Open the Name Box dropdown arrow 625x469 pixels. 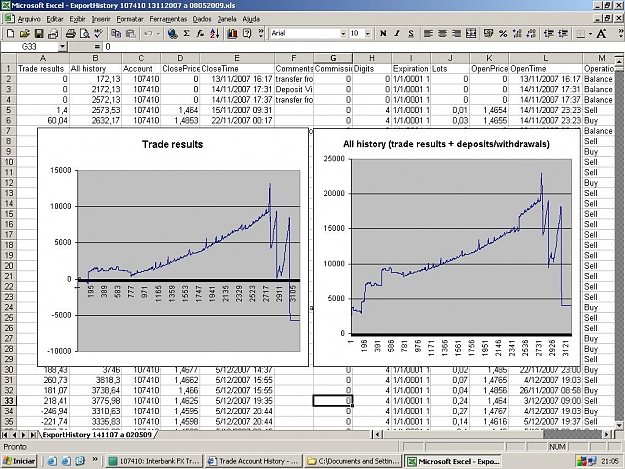click(x=62, y=47)
